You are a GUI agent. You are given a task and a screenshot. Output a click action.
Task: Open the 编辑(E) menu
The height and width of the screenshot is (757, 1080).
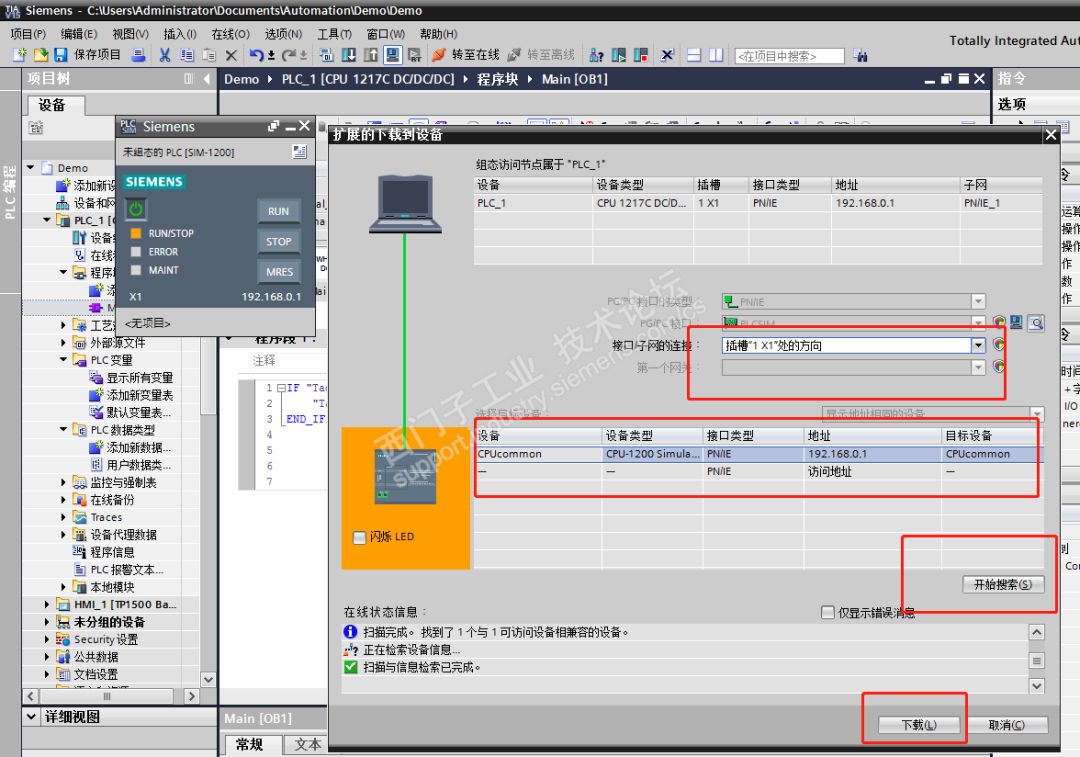79,34
